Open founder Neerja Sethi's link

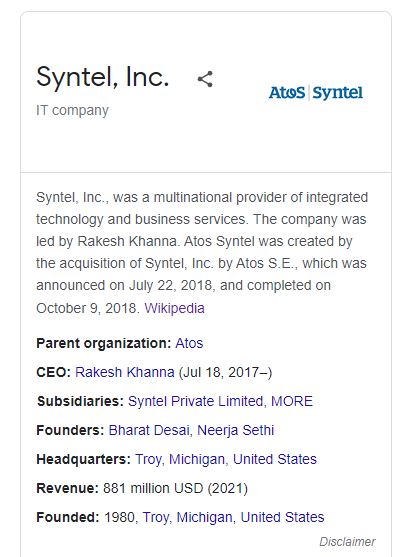pos(235,430)
